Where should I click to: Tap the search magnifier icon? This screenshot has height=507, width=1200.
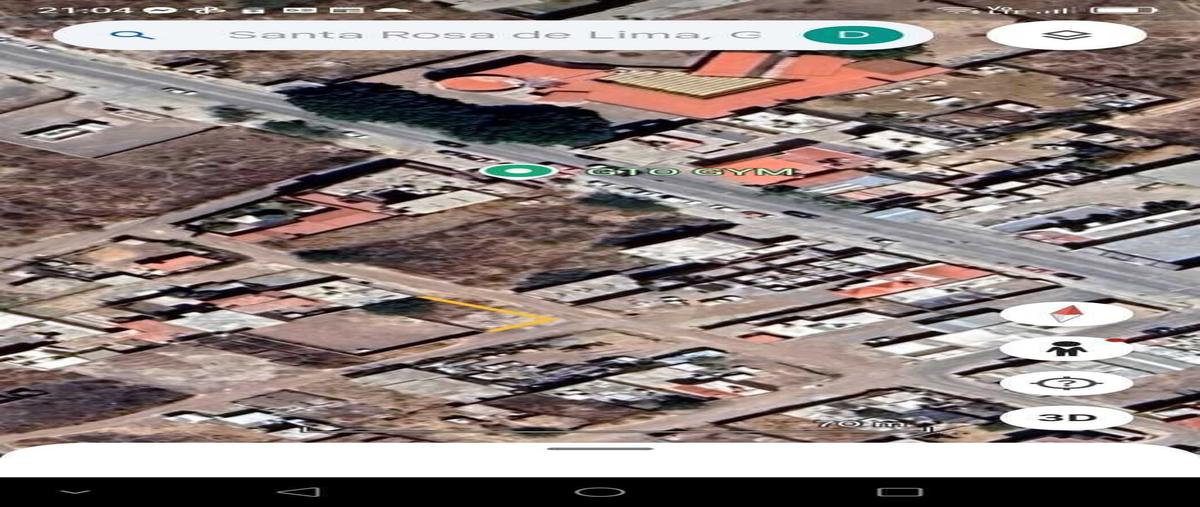tap(133, 35)
